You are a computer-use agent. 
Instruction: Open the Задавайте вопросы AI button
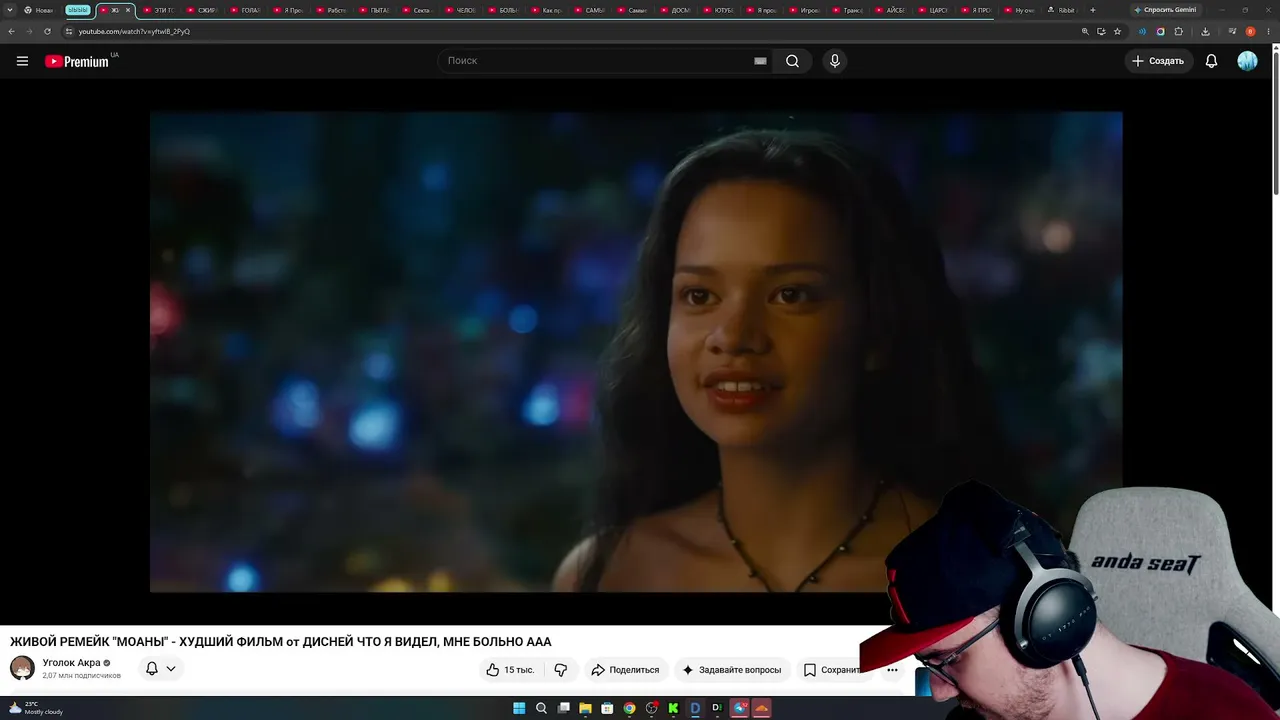click(x=731, y=670)
